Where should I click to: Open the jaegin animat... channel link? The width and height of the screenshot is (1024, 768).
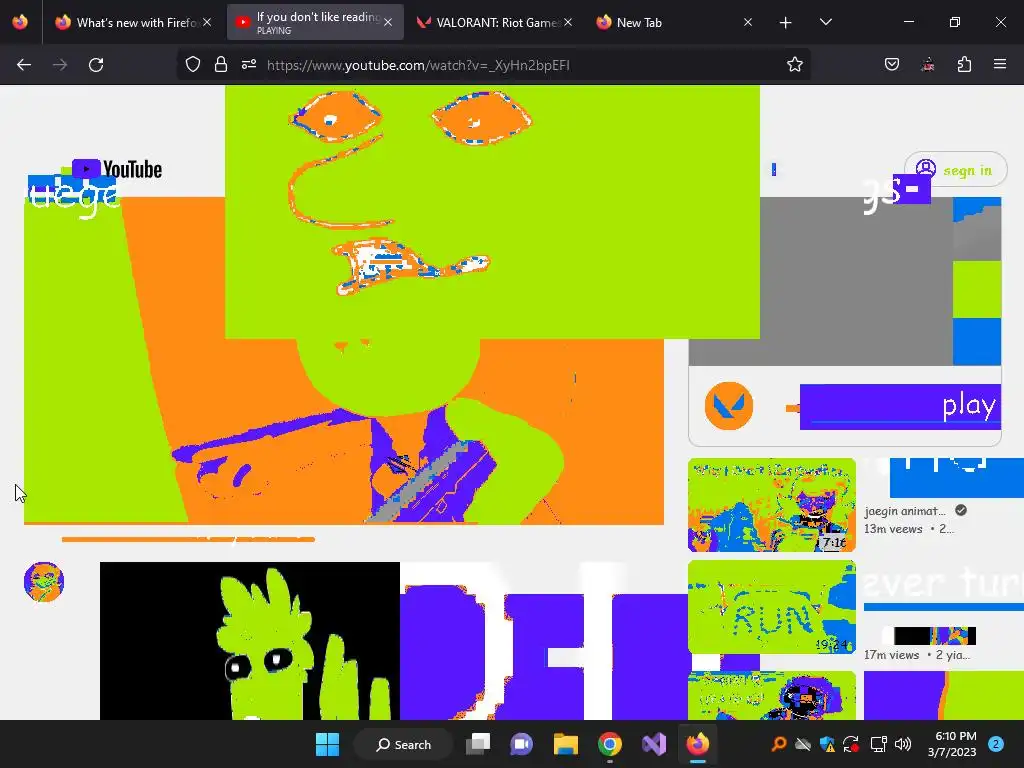pyautogui.click(x=904, y=511)
